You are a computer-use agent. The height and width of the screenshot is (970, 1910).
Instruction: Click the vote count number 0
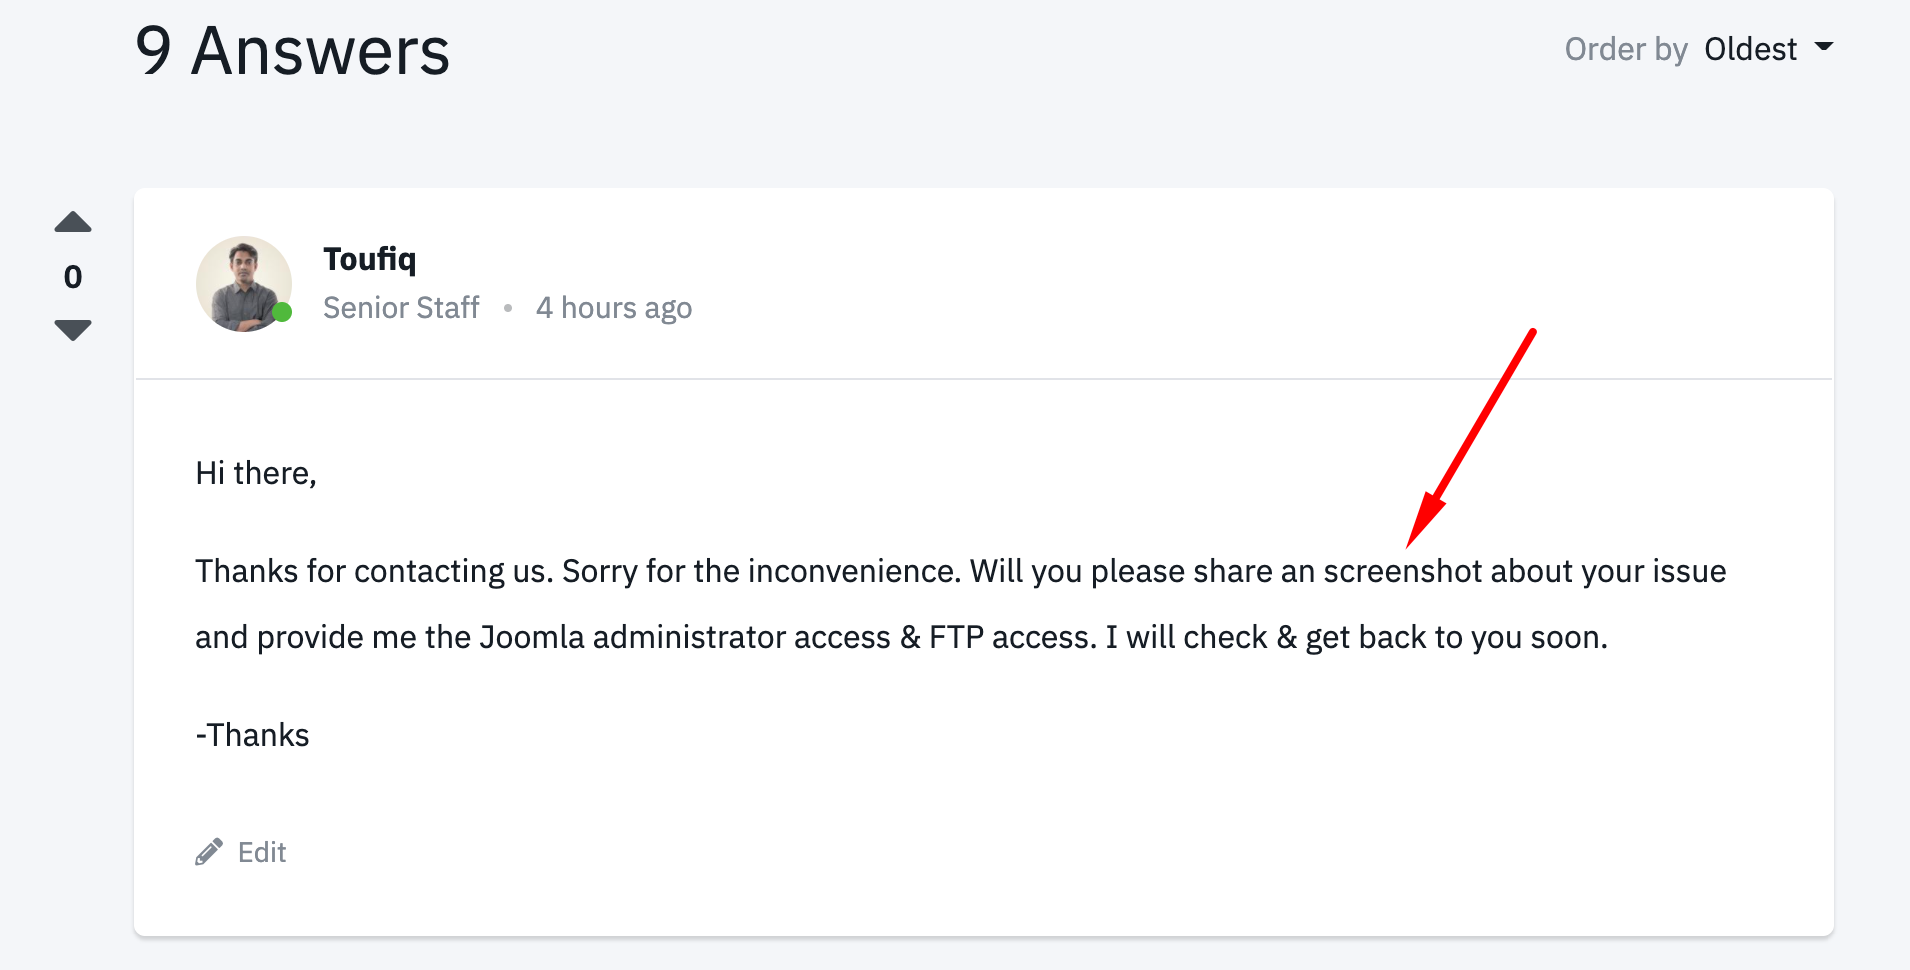tap(73, 277)
